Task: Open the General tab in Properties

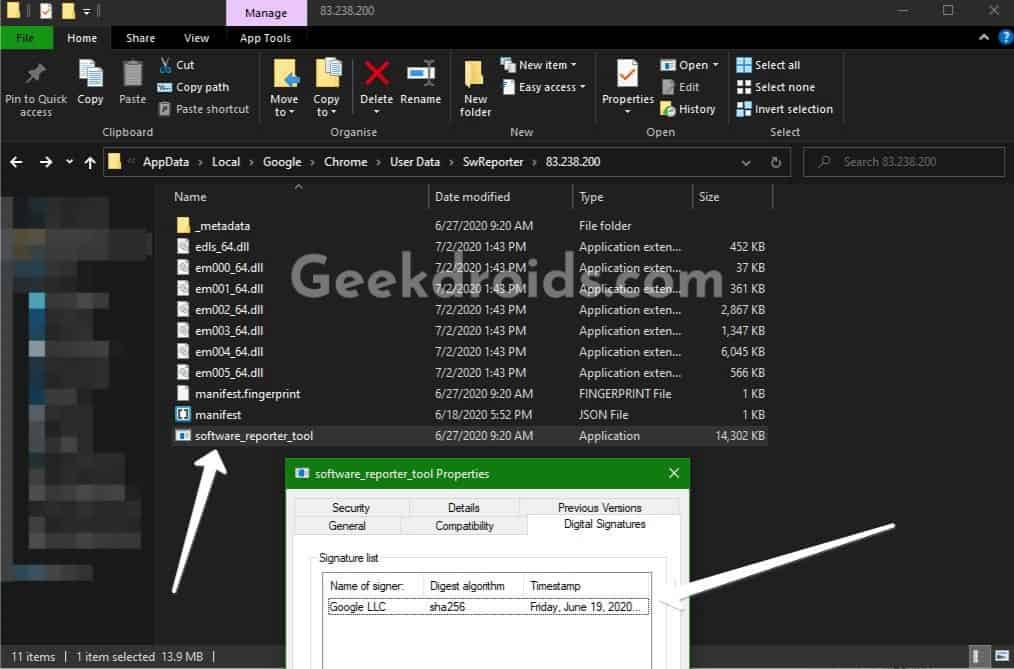Action: pyautogui.click(x=347, y=526)
